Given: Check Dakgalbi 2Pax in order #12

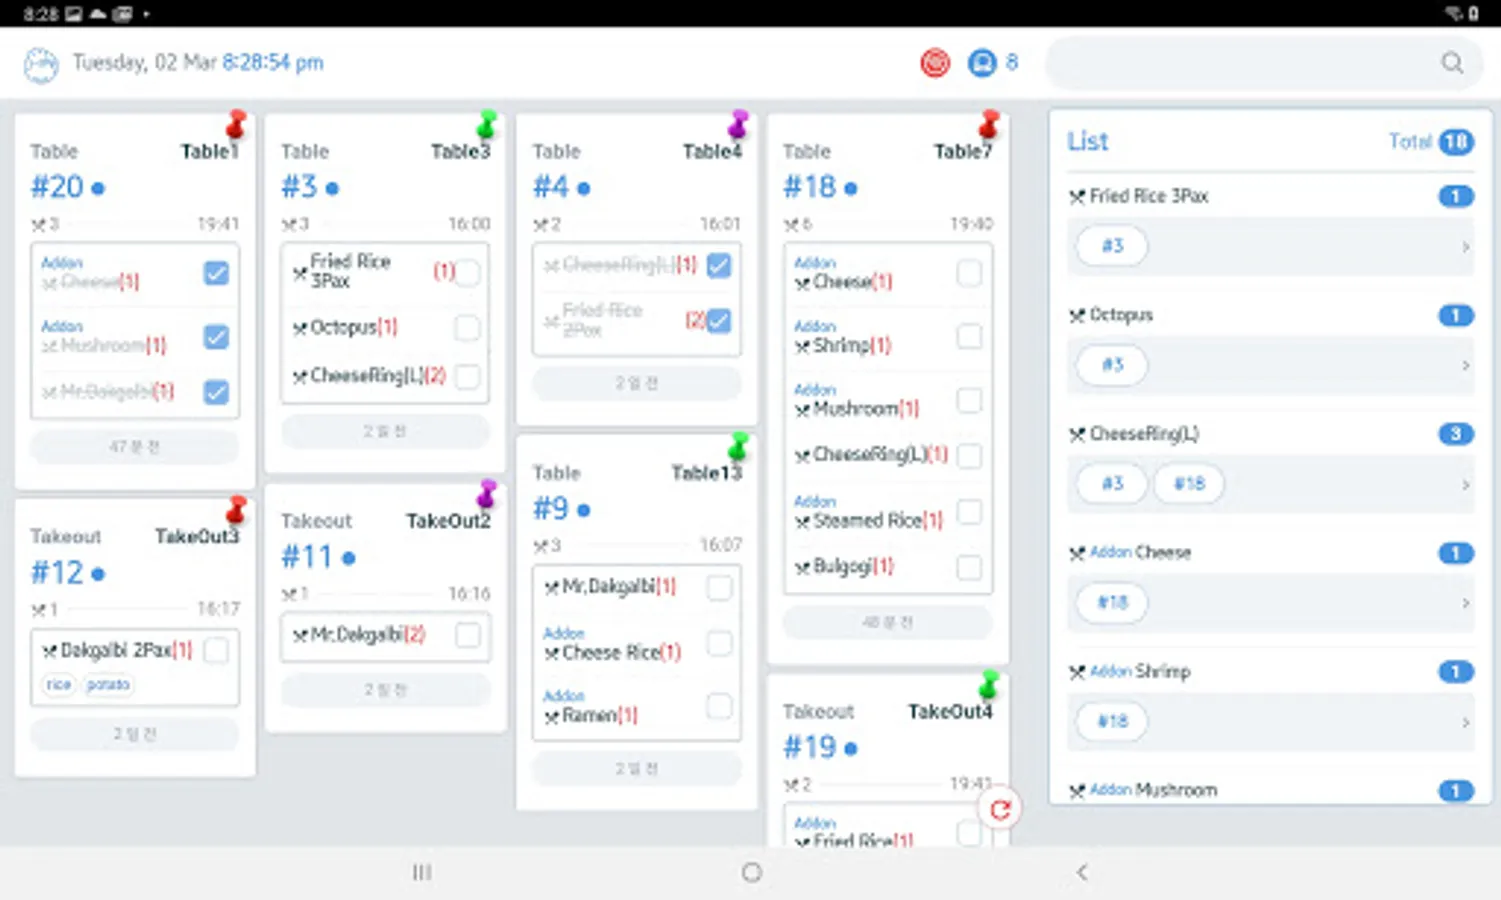Looking at the screenshot, I should point(216,651).
